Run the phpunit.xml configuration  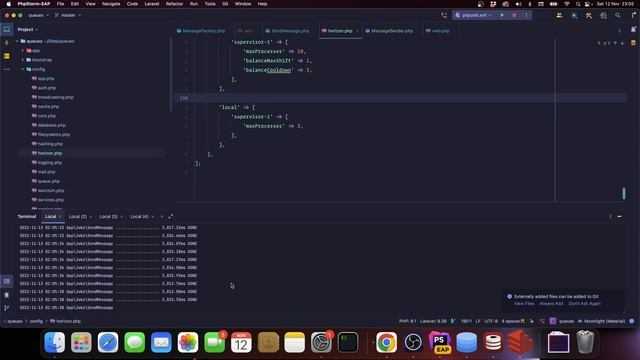(x=502, y=15)
